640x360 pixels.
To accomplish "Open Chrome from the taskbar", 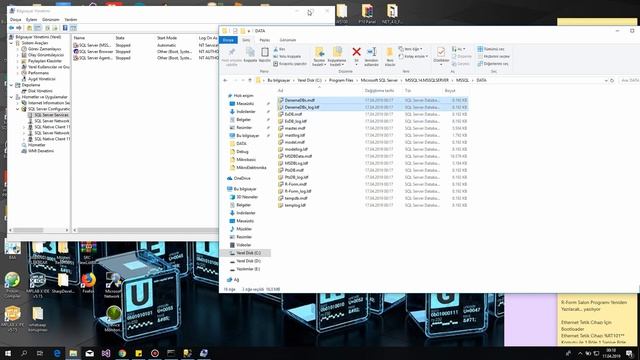I will click(122, 353).
